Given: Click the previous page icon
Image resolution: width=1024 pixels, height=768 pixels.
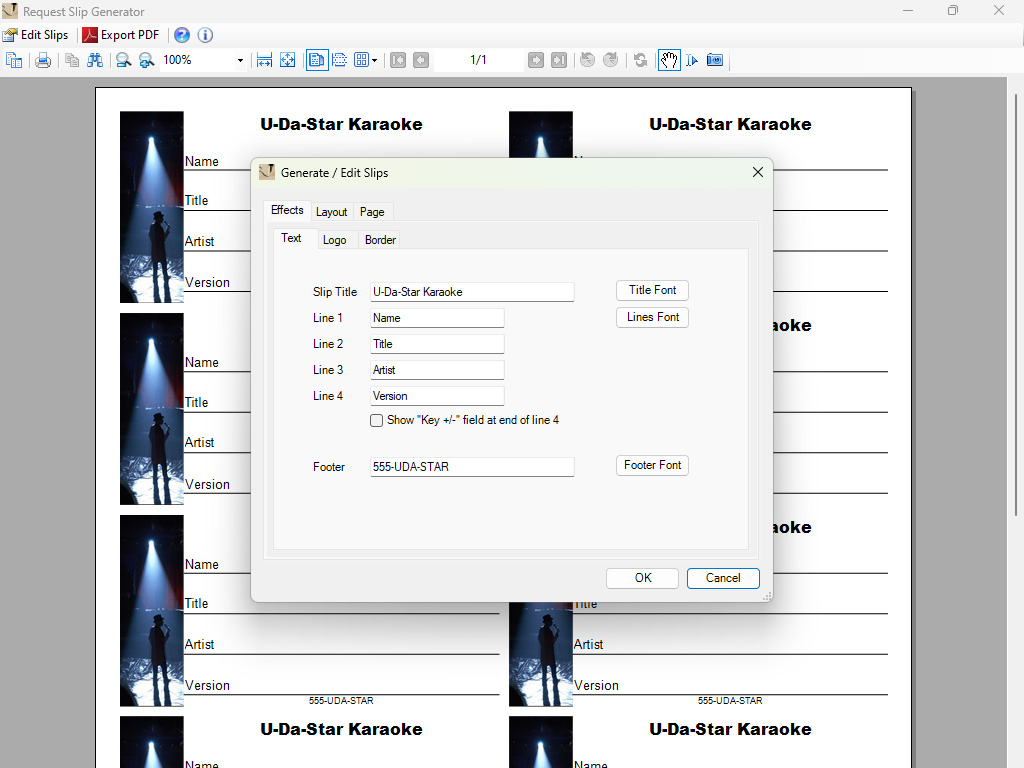Looking at the screenshot, I should coord(421,60).
